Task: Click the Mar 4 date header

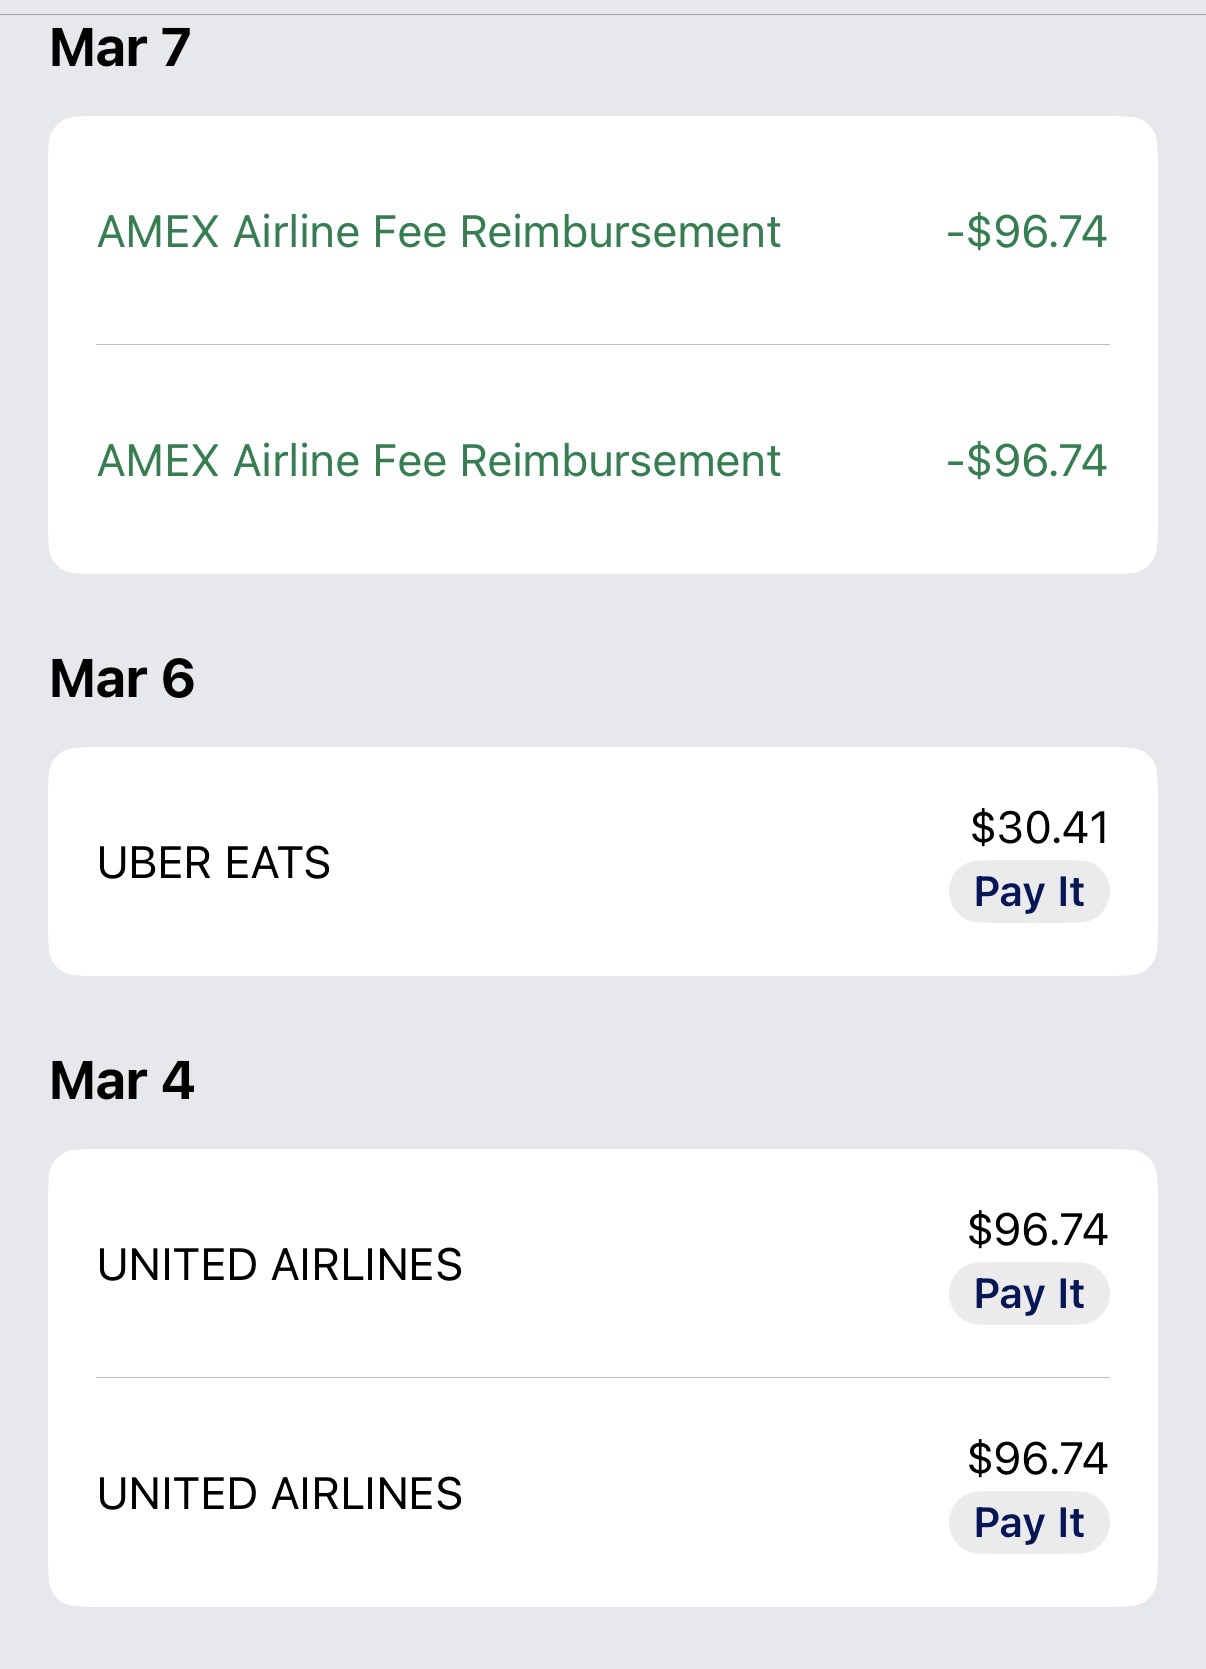Action: point(122,1081)
